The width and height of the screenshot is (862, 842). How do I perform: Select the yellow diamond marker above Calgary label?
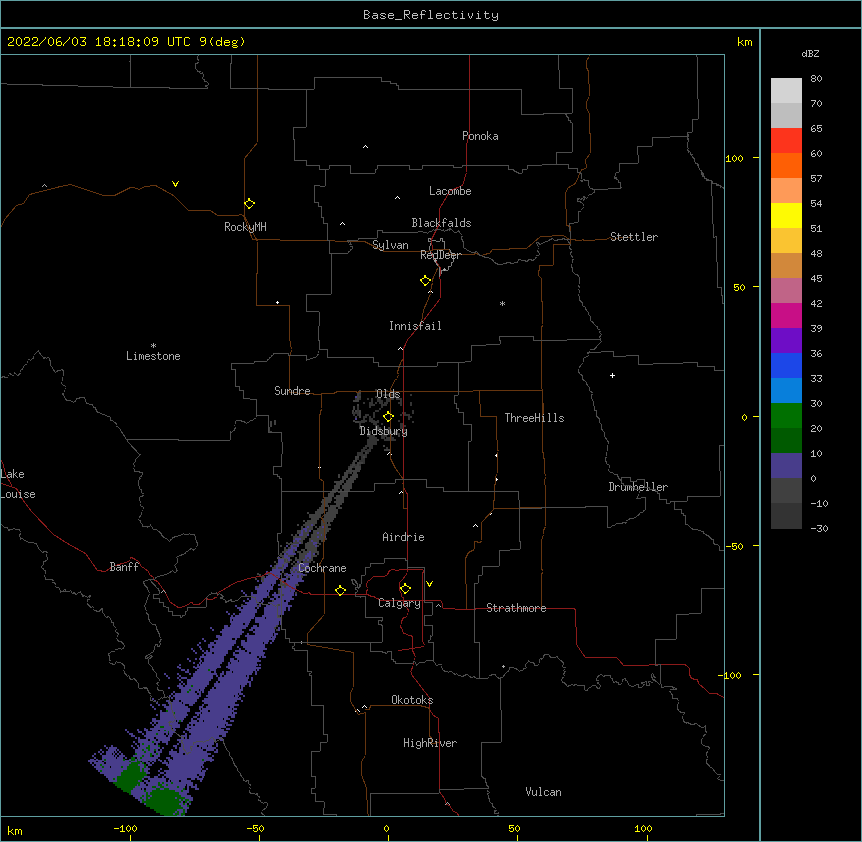405,589
